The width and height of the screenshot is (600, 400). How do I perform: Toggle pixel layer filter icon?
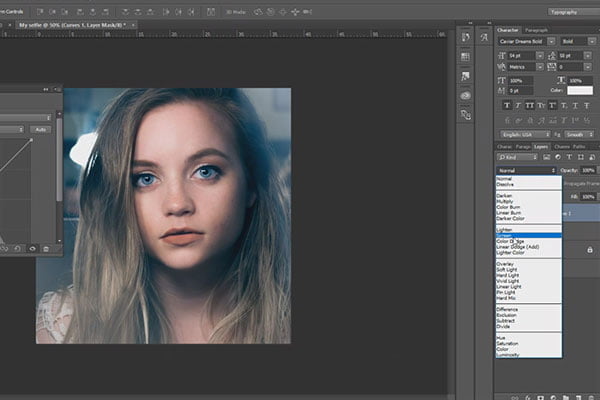point(546,157)
